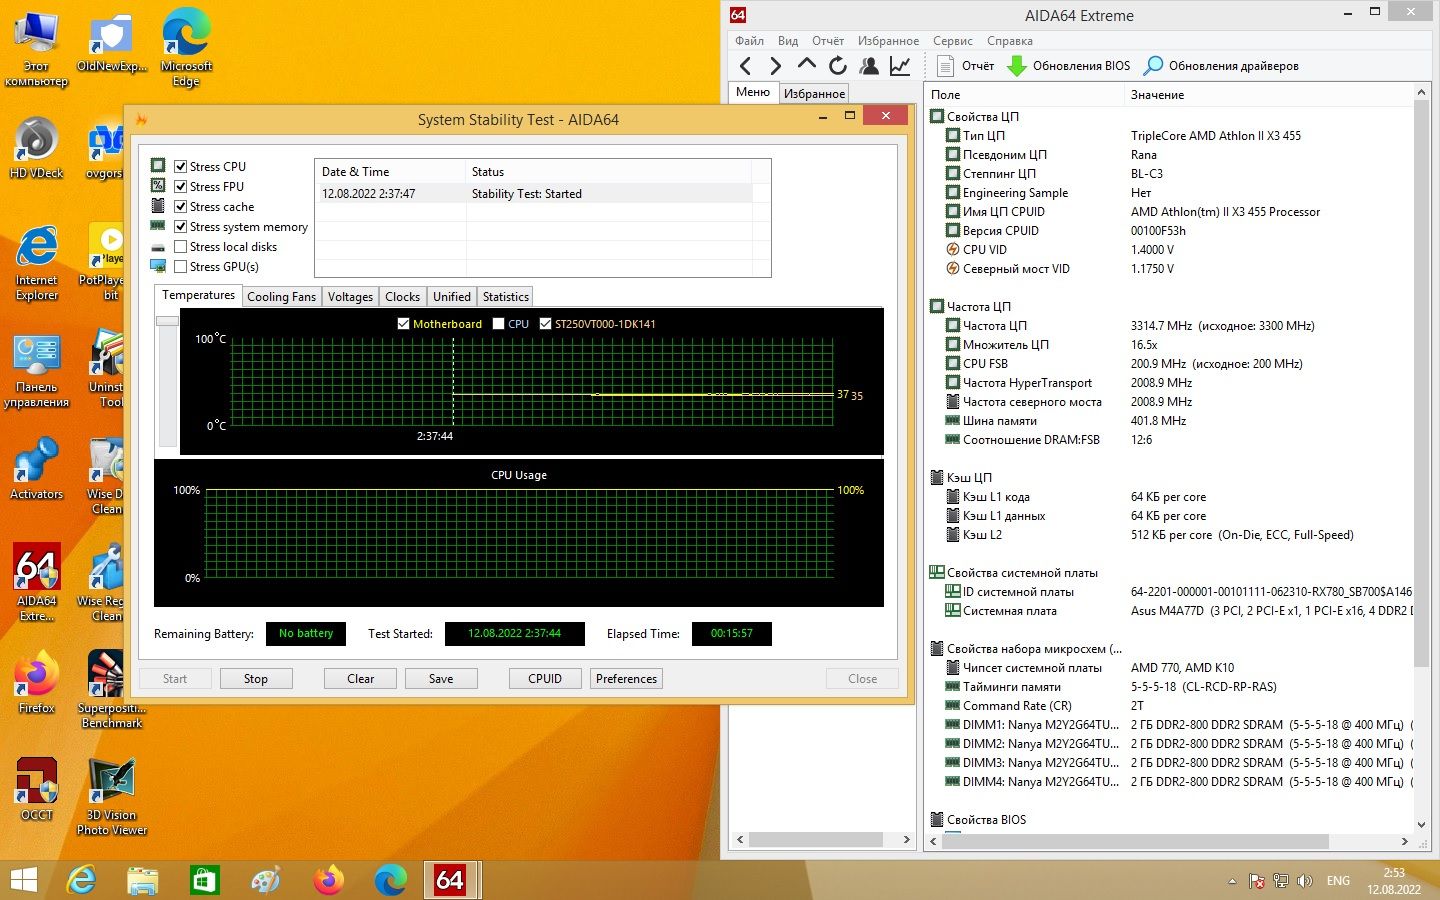Uncheck the Stress FPU option
Screen dimensions: 1440x900
[181, 187]
